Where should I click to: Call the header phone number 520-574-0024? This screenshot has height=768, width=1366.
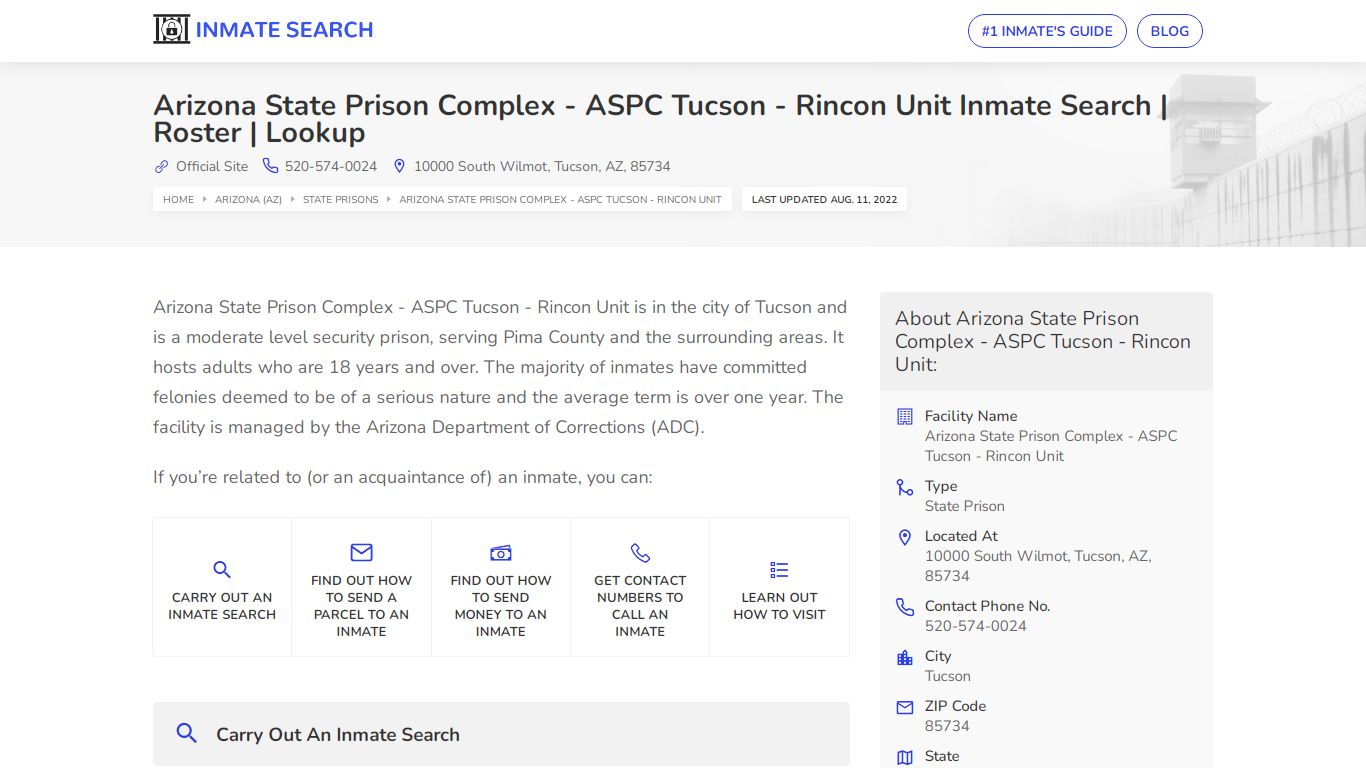click(x=331, y=167)
